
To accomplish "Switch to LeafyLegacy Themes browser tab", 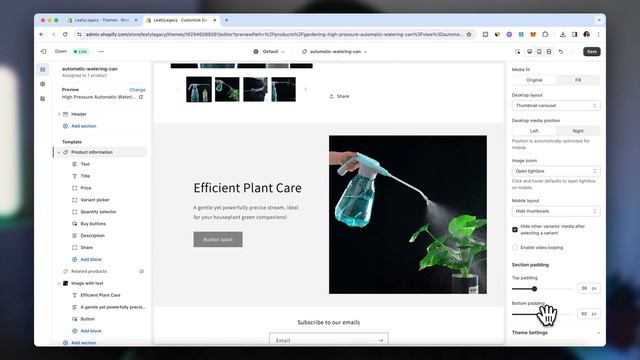I will [x=102, y=20].
